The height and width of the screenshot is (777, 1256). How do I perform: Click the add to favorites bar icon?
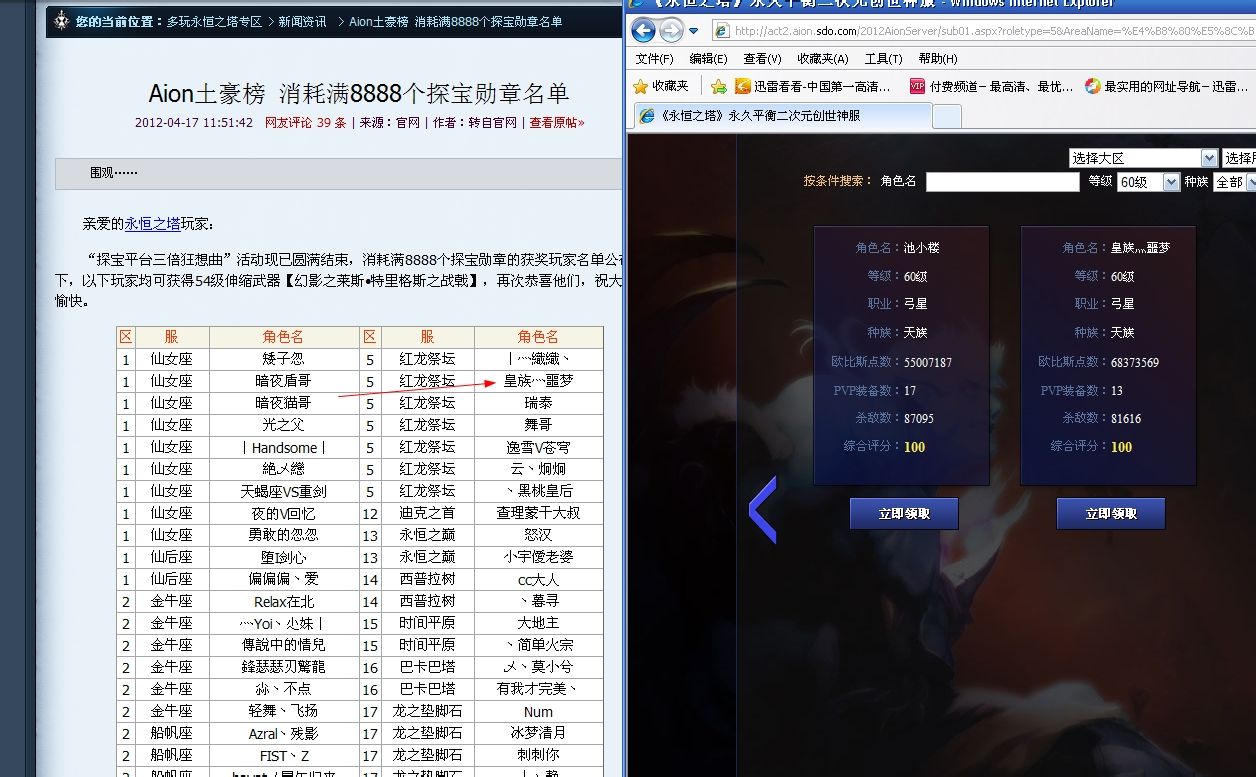click(718, 86)
